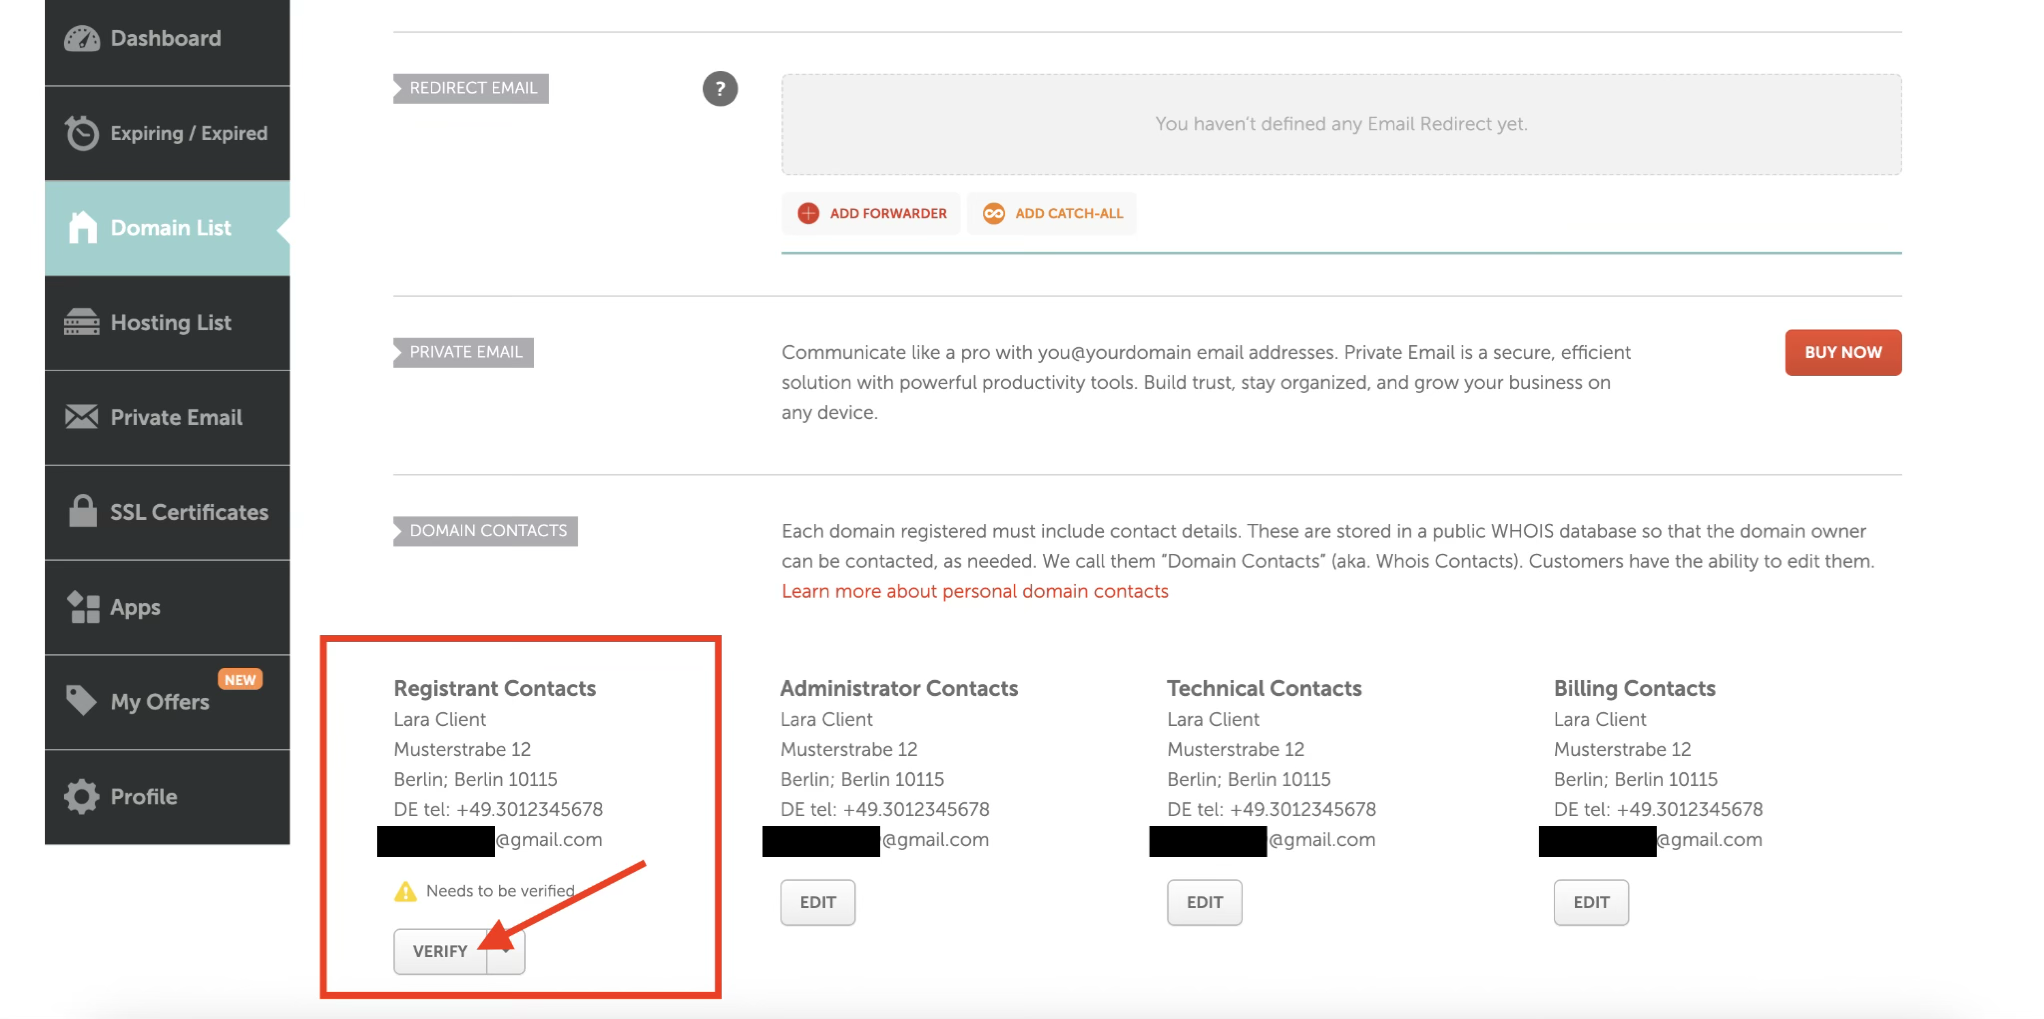Click the Profile gear icon
2044x1019 pixels.
[x=82, y=797]
